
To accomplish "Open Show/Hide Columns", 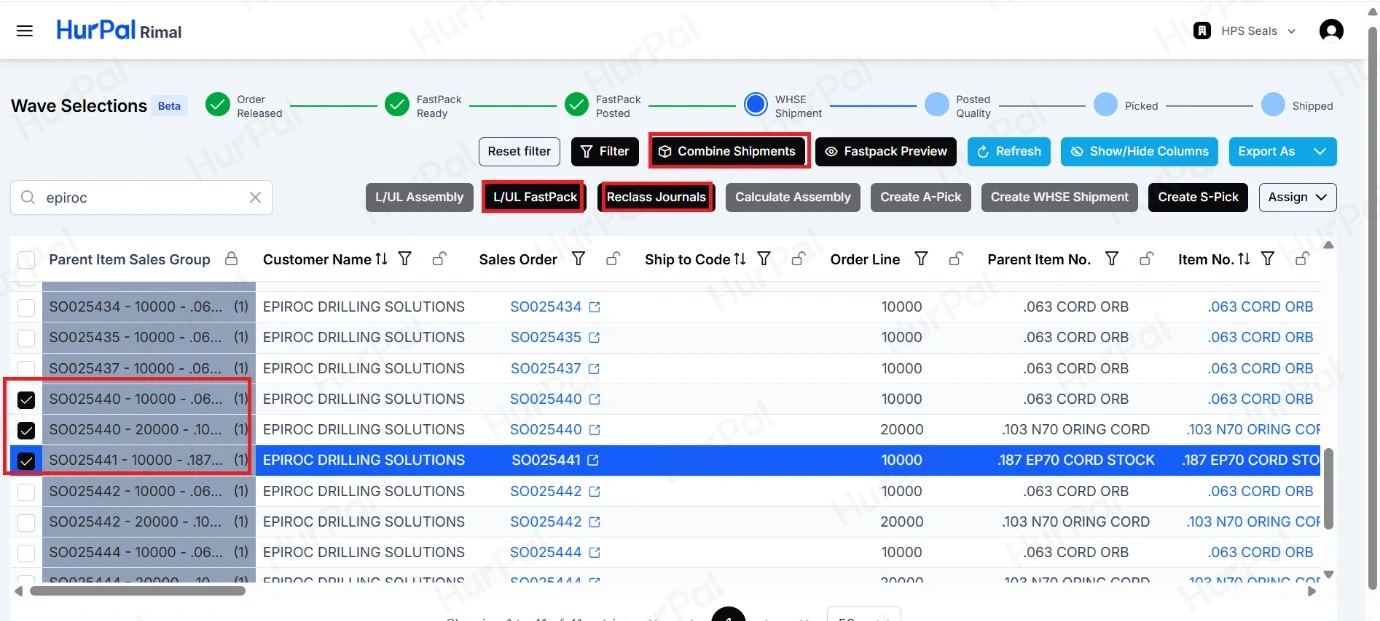I will (x=1139, y=152).
